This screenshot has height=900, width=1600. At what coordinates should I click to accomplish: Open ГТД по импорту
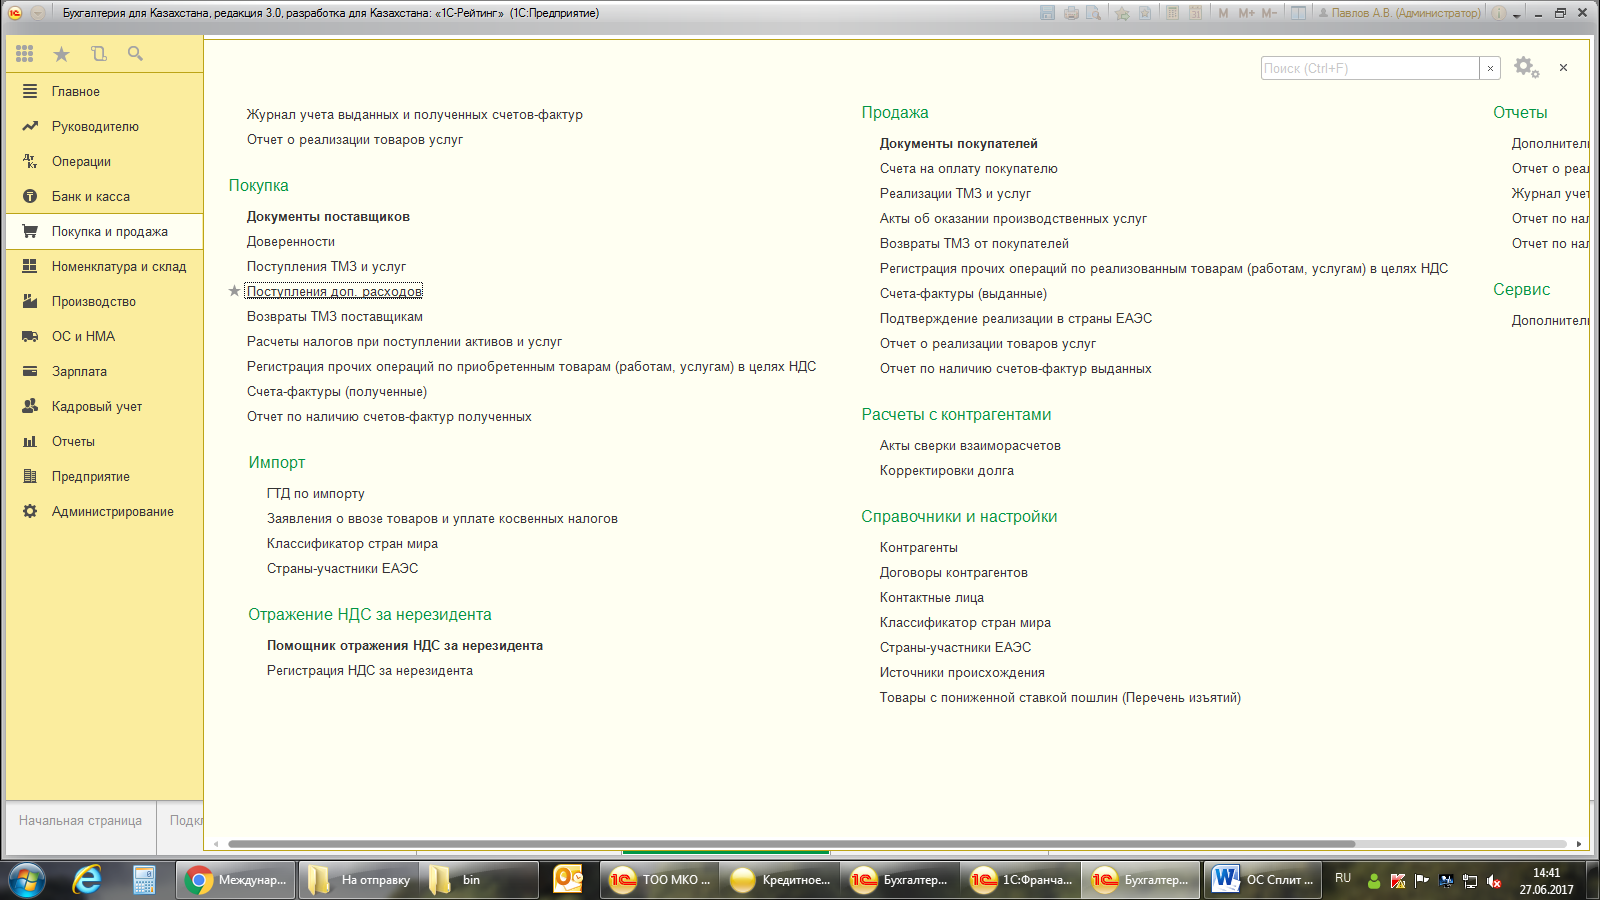(x=316, y=494)
